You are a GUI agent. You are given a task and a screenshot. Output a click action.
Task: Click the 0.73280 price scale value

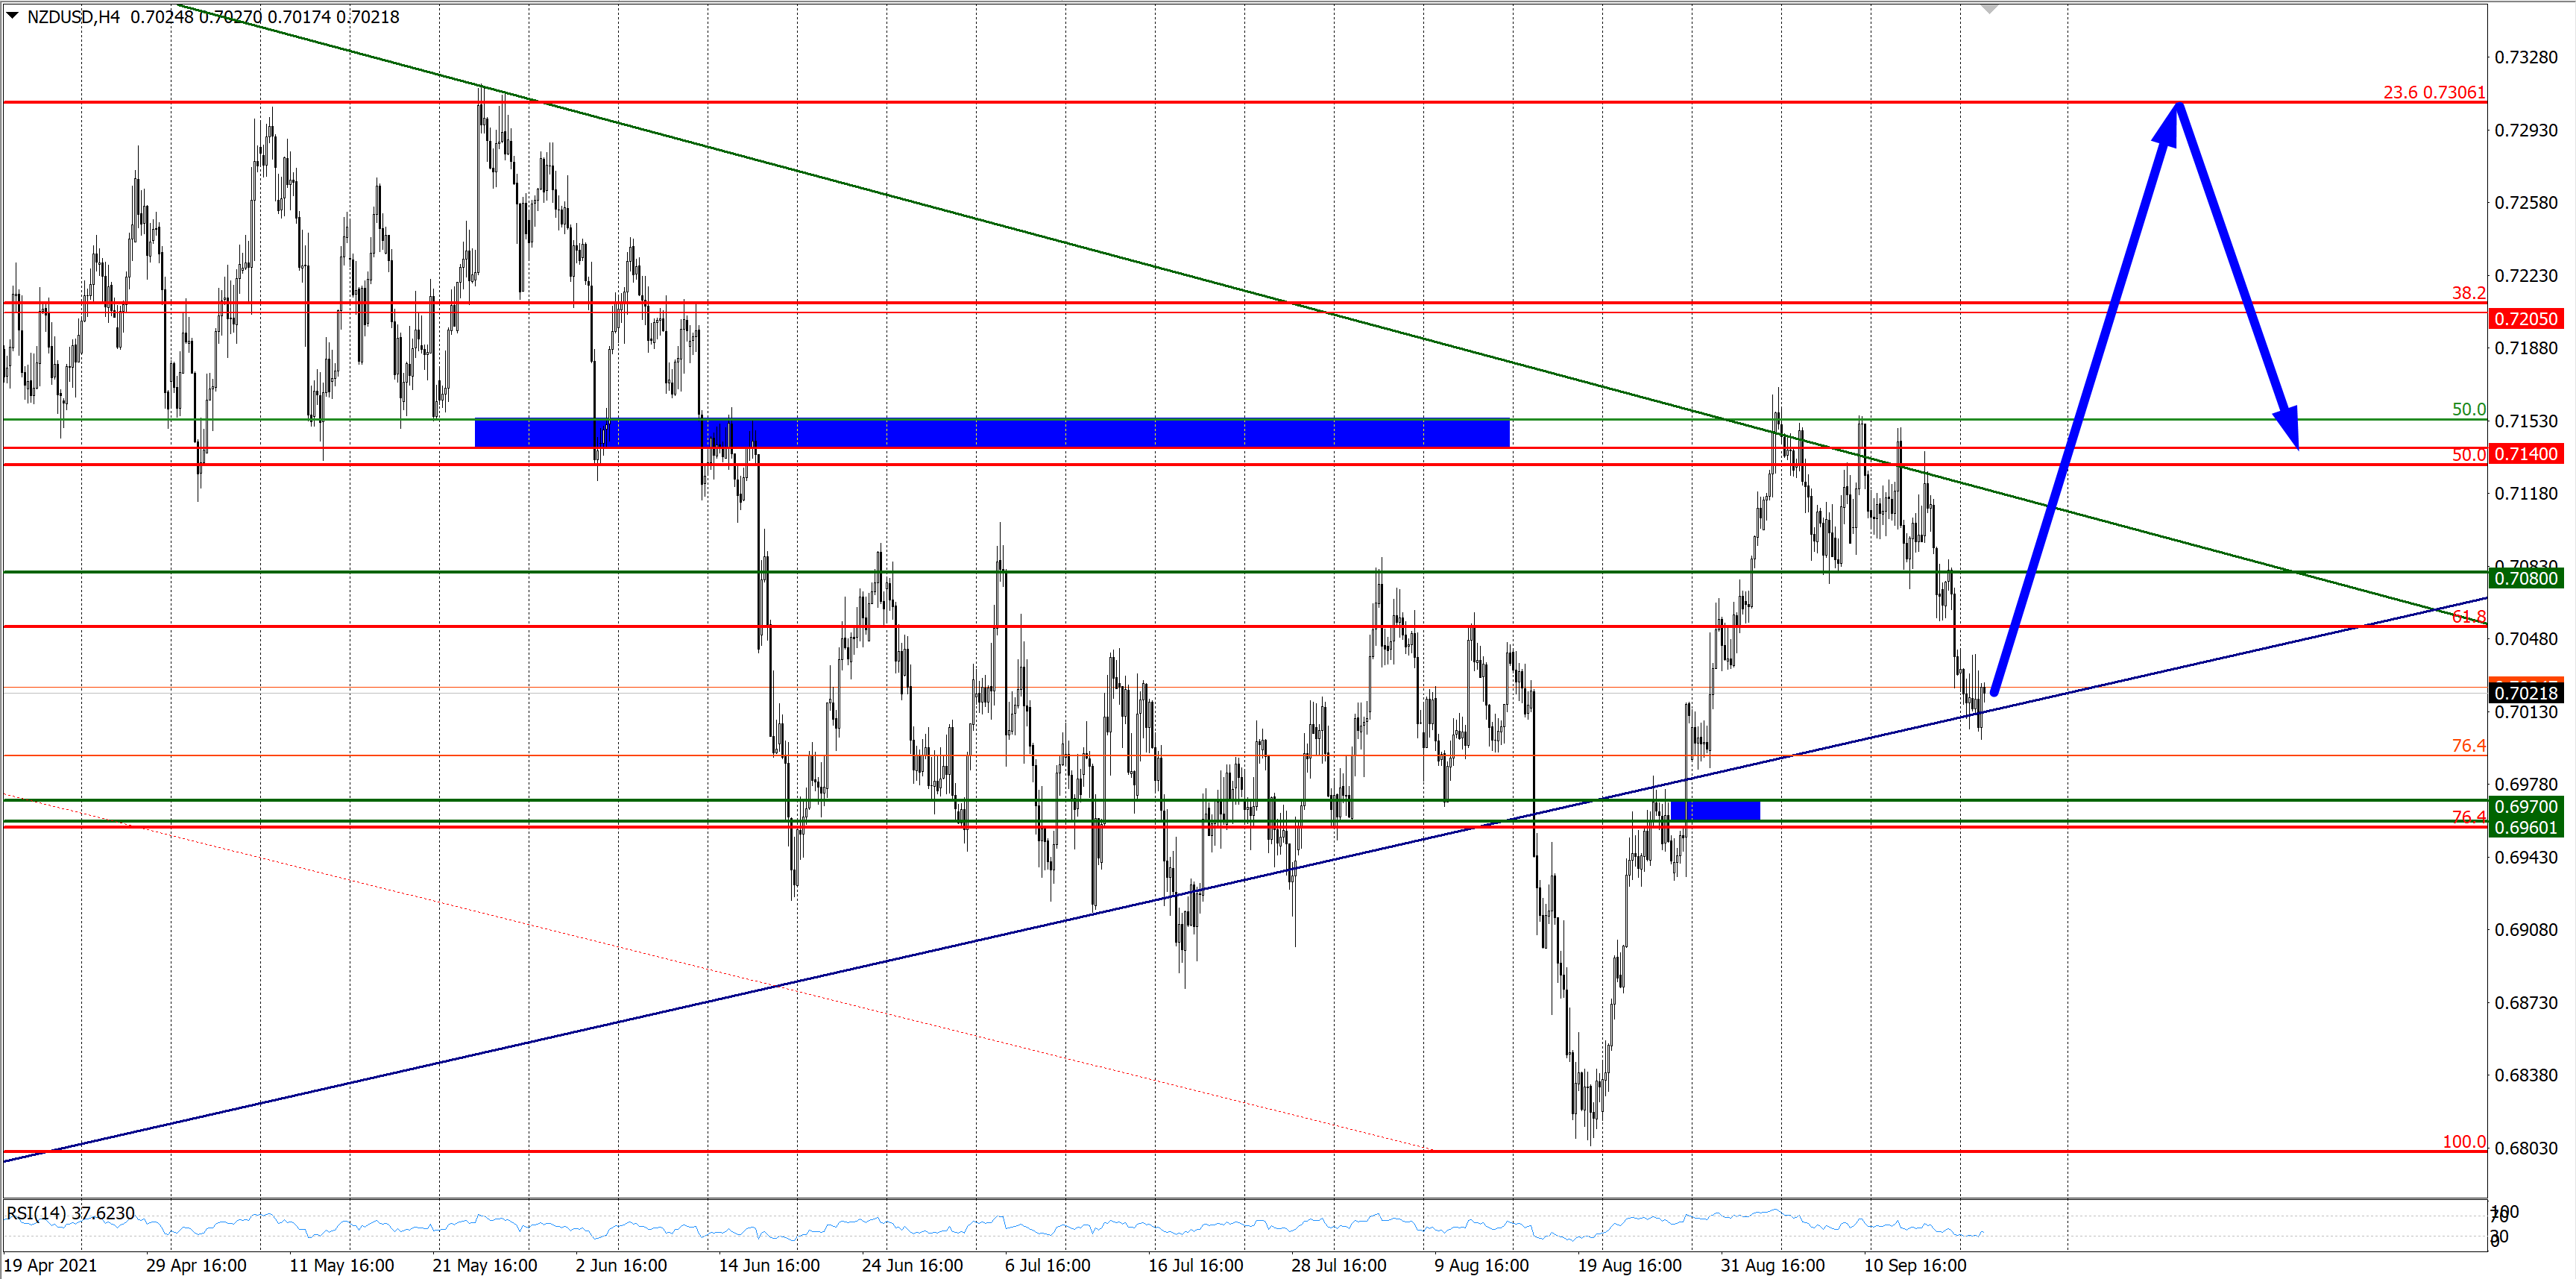(x=2525, y=57)
